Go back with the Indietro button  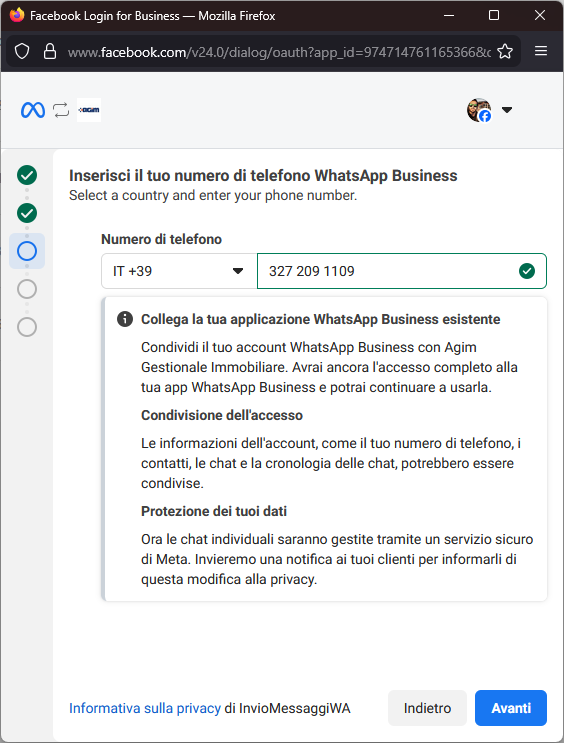pyautogui.click(x=427, y=708)
